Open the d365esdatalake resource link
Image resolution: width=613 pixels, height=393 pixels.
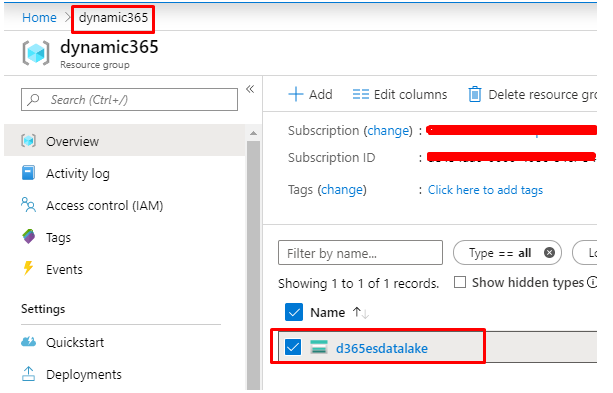point(382,348)
